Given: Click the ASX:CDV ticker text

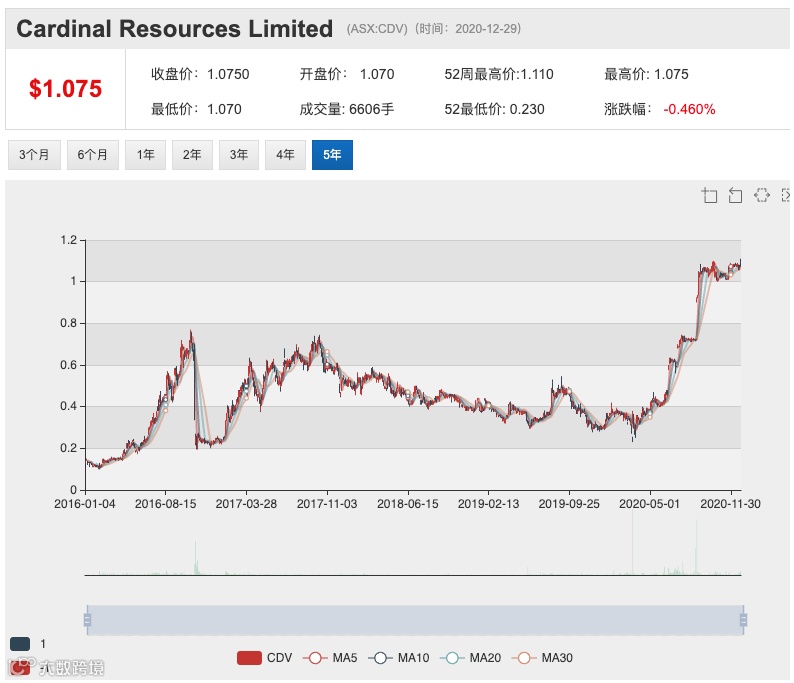Looking at the screenshot, I should click(x=377, y=28).
